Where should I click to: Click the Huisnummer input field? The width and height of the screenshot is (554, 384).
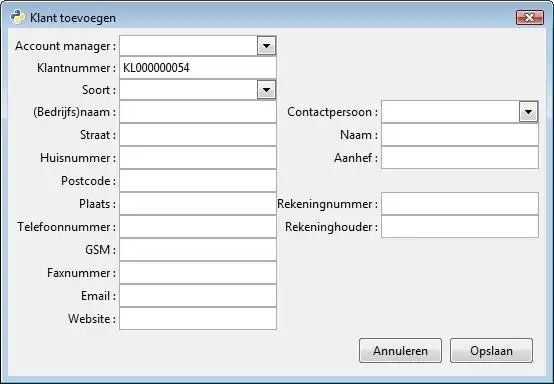point(198,158)
